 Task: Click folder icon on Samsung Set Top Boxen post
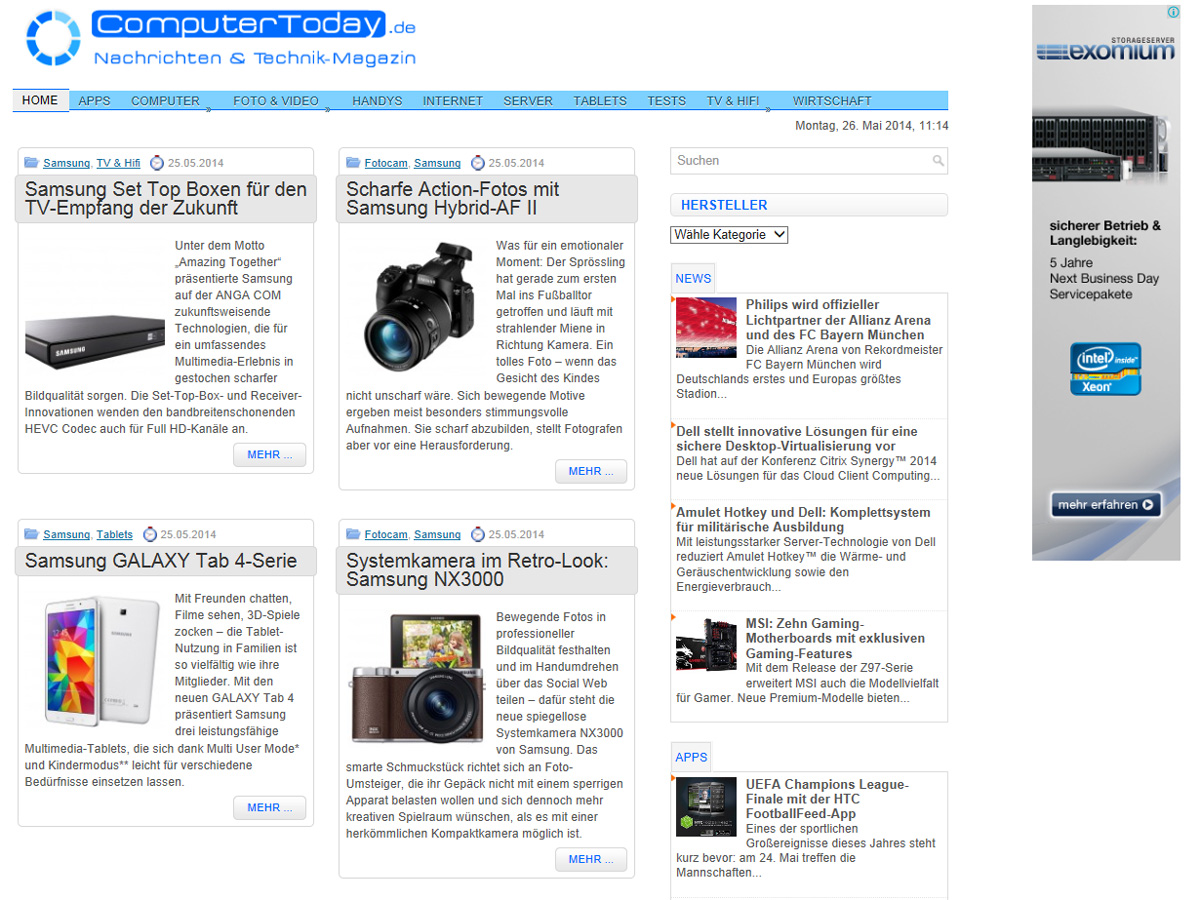click(x=32, y=162)
